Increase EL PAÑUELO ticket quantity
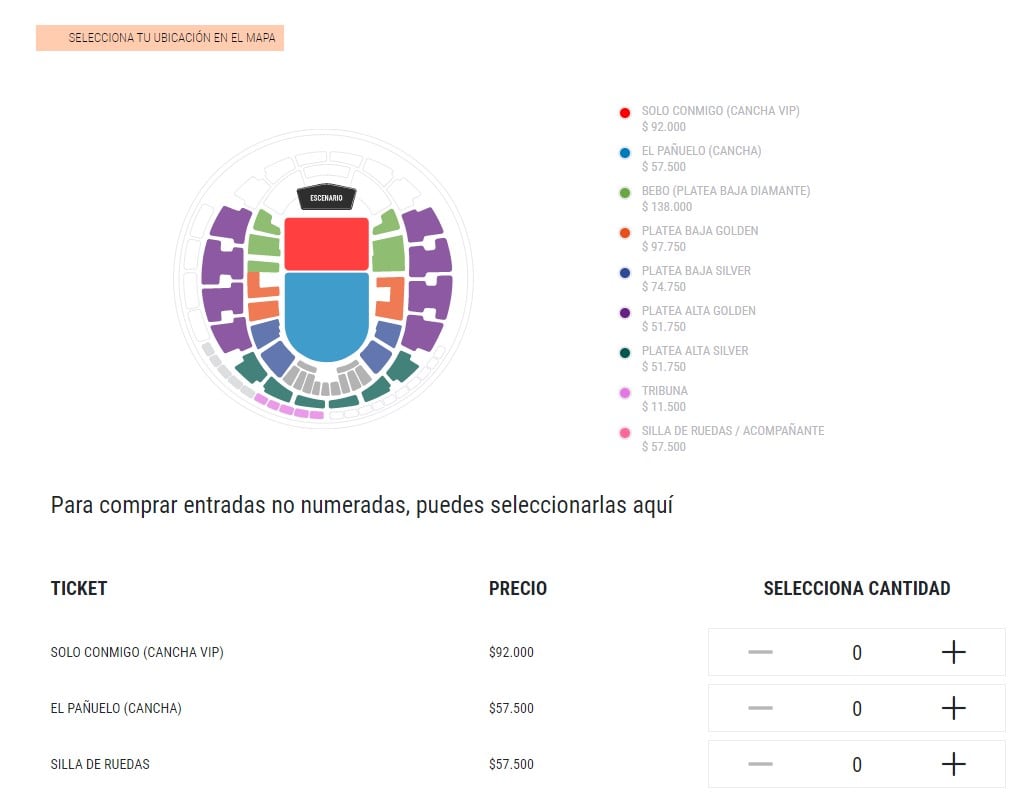 pos(953,708)
